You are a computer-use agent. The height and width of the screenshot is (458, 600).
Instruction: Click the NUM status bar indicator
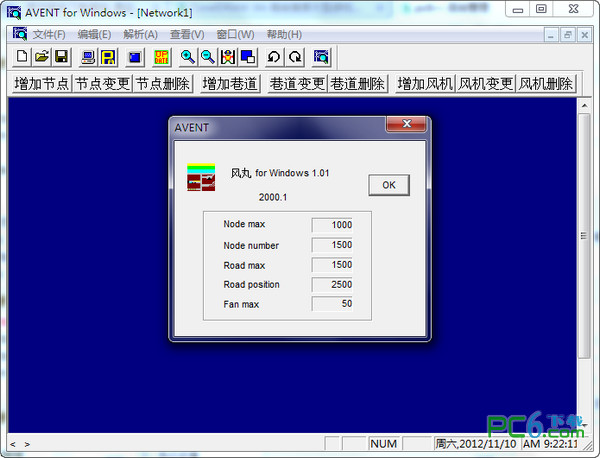click(x=383, y=444)
